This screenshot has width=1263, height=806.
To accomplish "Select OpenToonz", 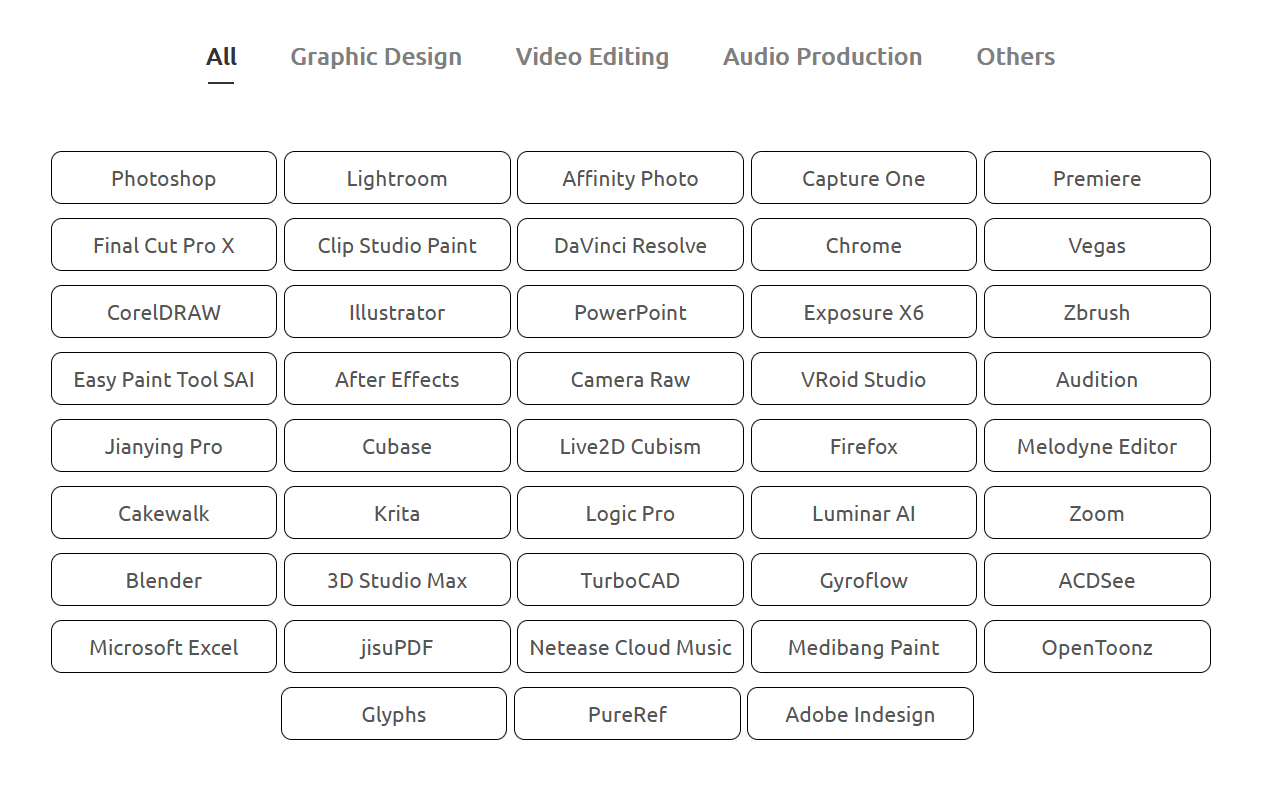I will point(1097,647).
